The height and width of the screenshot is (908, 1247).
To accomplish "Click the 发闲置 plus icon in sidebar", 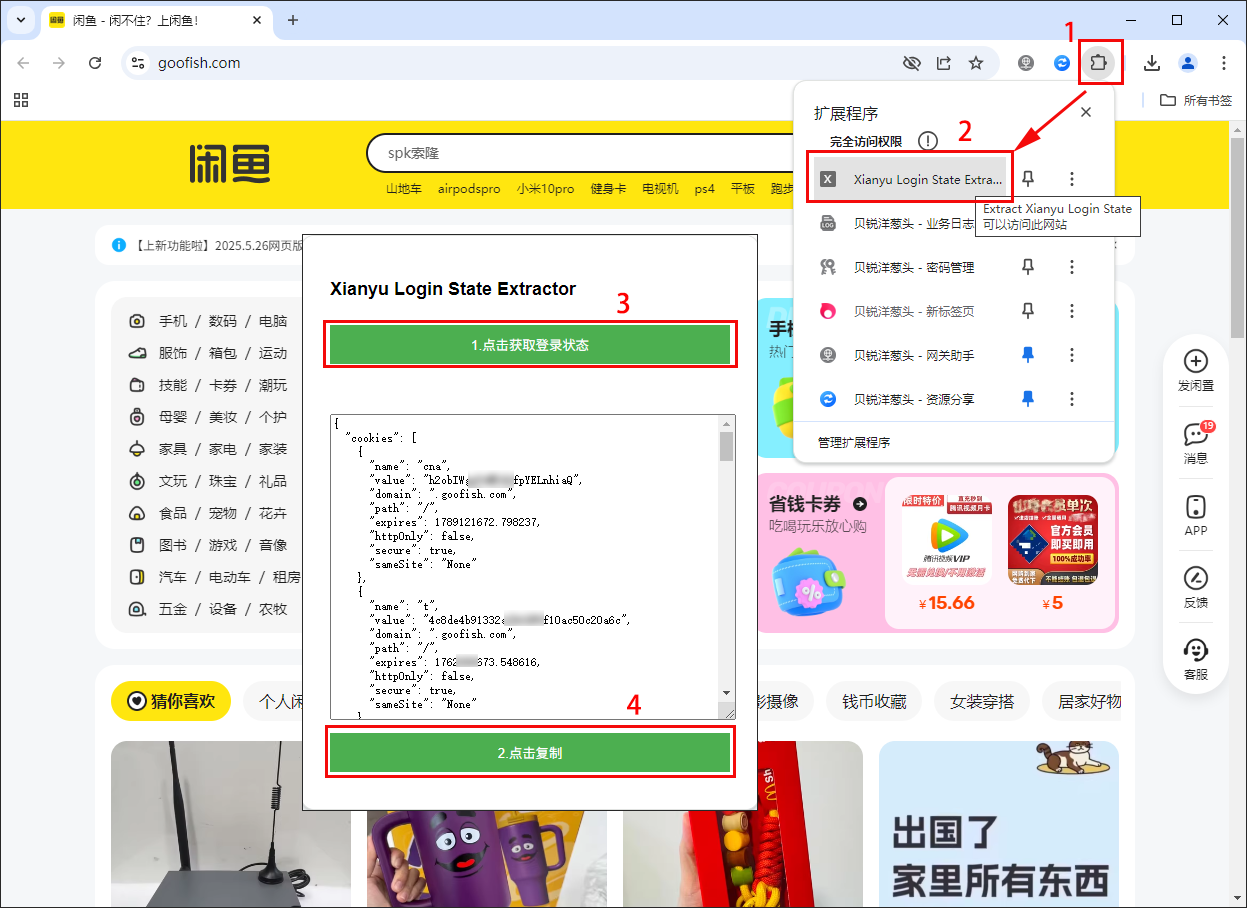I will pos(1195,361).
